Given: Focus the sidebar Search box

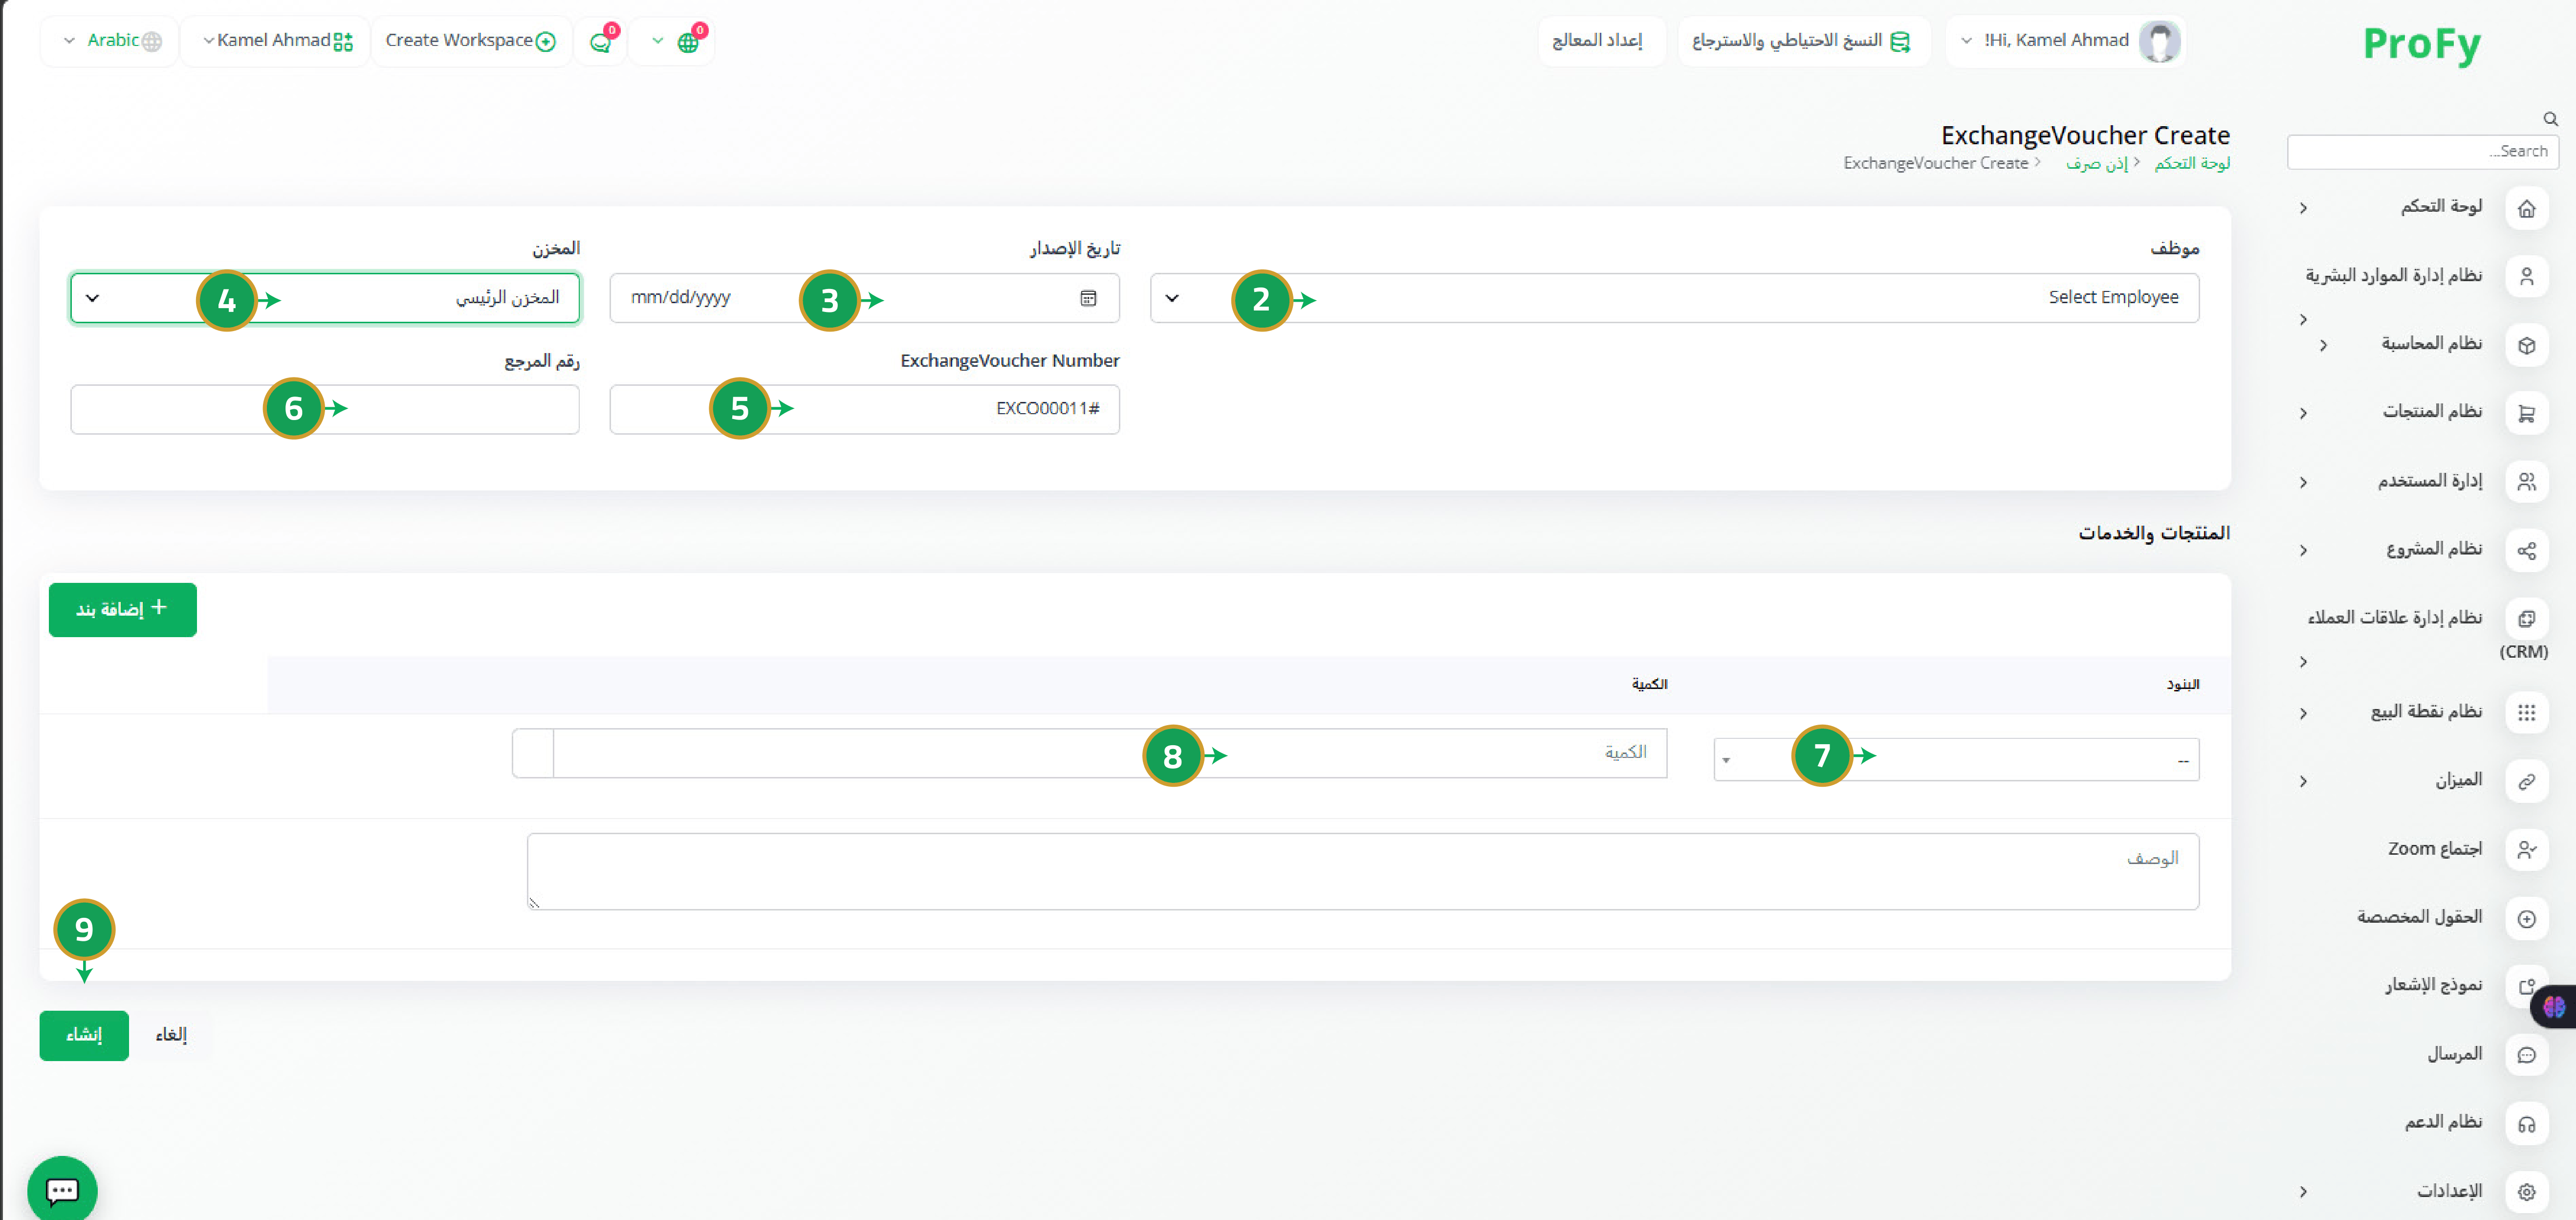Looking at the screenshot, I should tap(2422, 152).
